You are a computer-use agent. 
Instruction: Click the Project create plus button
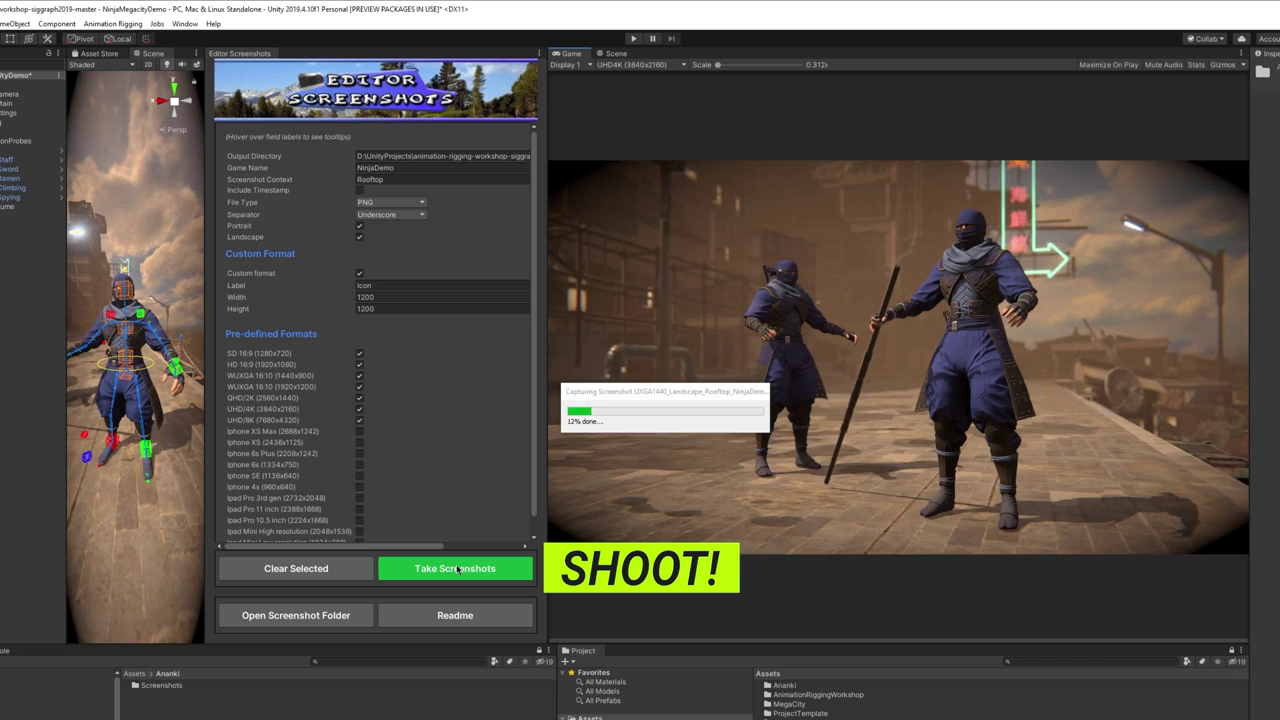click(566, 661)
